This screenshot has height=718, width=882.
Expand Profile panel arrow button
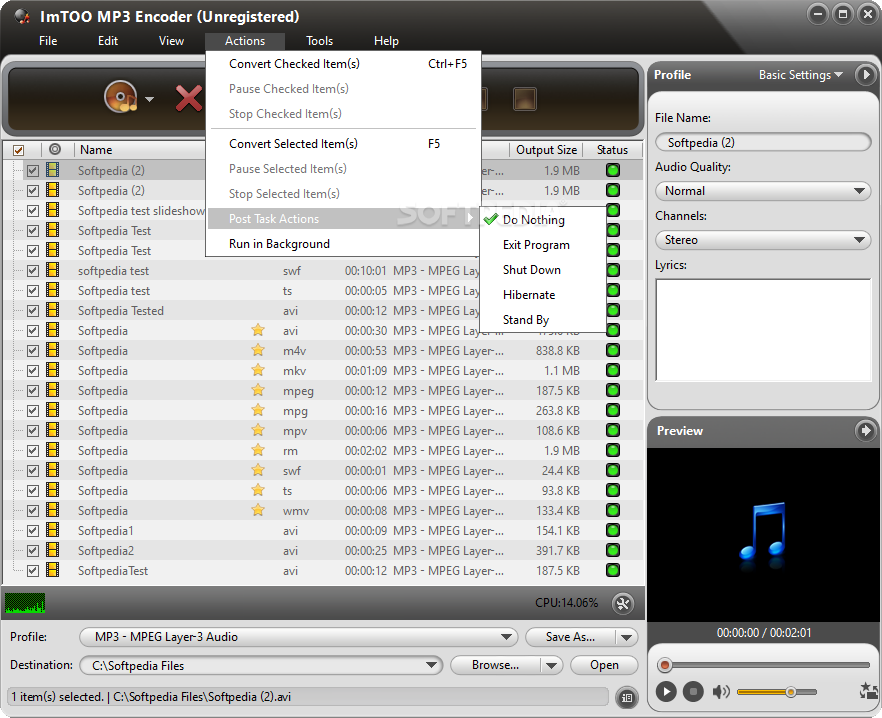pyautogui.click(x=866, y=74)
